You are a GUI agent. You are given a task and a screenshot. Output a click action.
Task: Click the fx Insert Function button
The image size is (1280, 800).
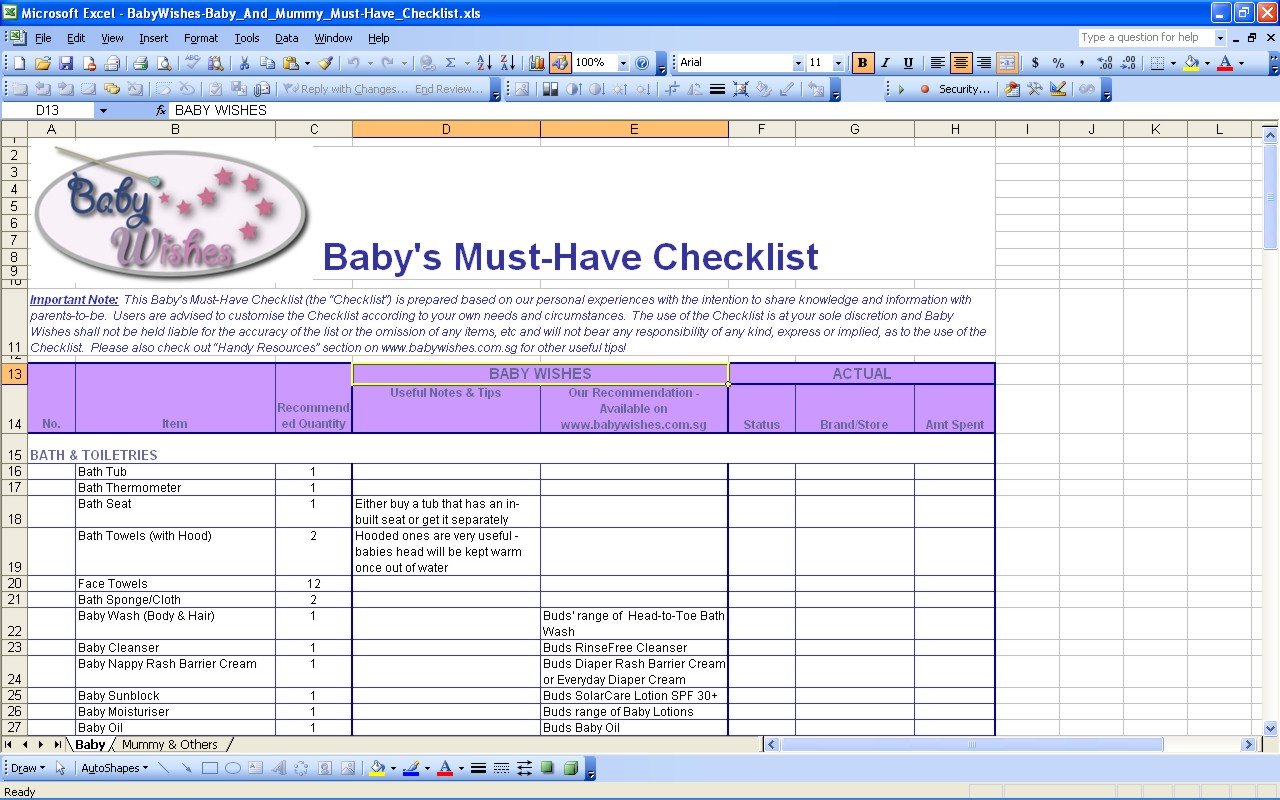(x=161, y=111)
